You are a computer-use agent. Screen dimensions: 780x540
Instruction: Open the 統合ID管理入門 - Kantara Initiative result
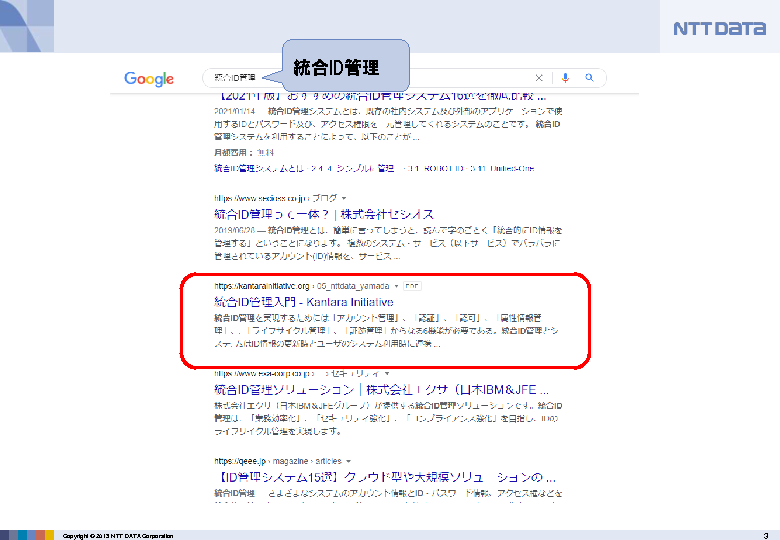[x=304, y=301]
